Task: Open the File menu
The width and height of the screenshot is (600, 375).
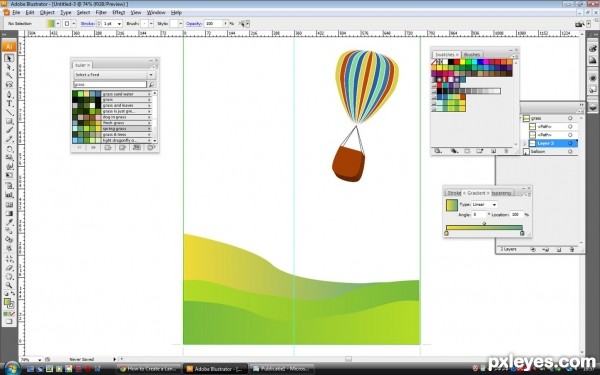Action: [x=16, y=13]
